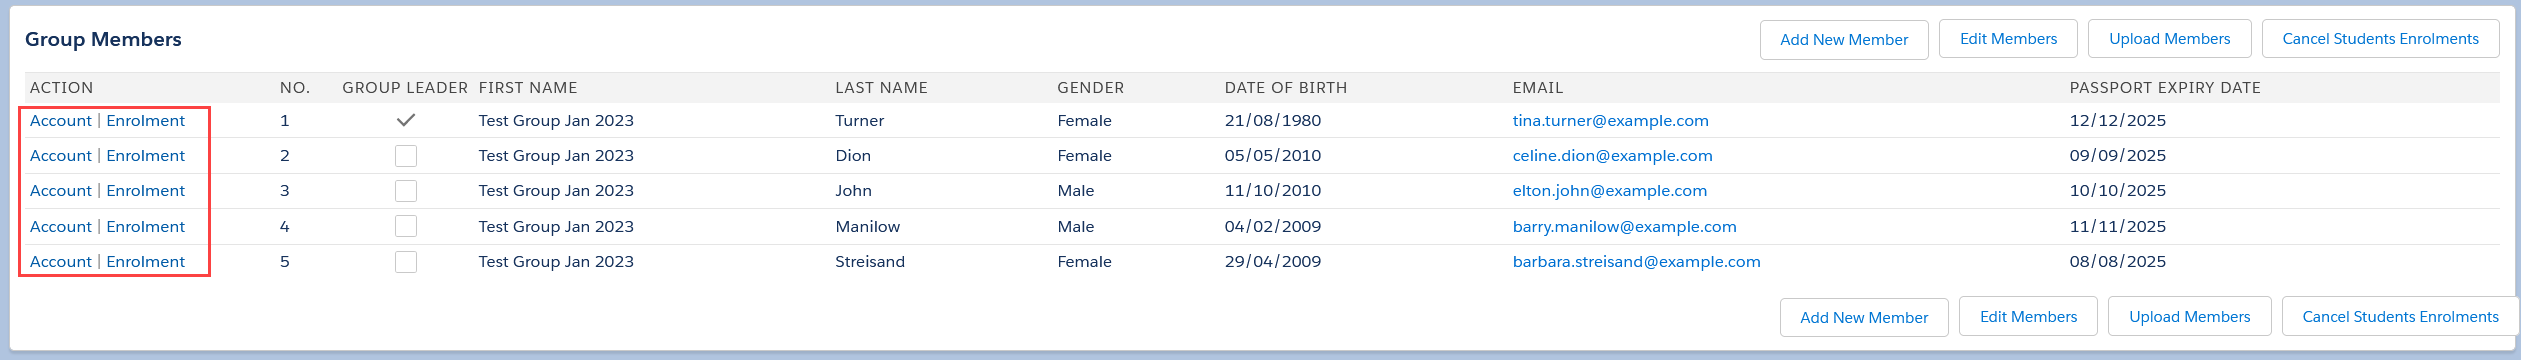Screen dimensions: 2521x360
Task: Select the Last Name column header
Action: pyautogui.click(x=881, y=88)
